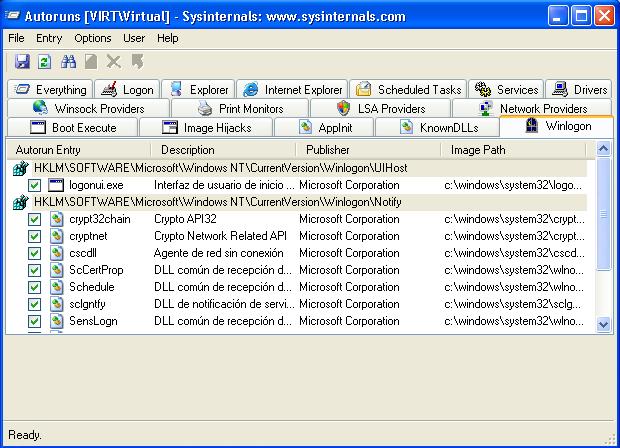Open the Internet Explorer tab
The image size is (620, 448).
(x=292, y=89)
